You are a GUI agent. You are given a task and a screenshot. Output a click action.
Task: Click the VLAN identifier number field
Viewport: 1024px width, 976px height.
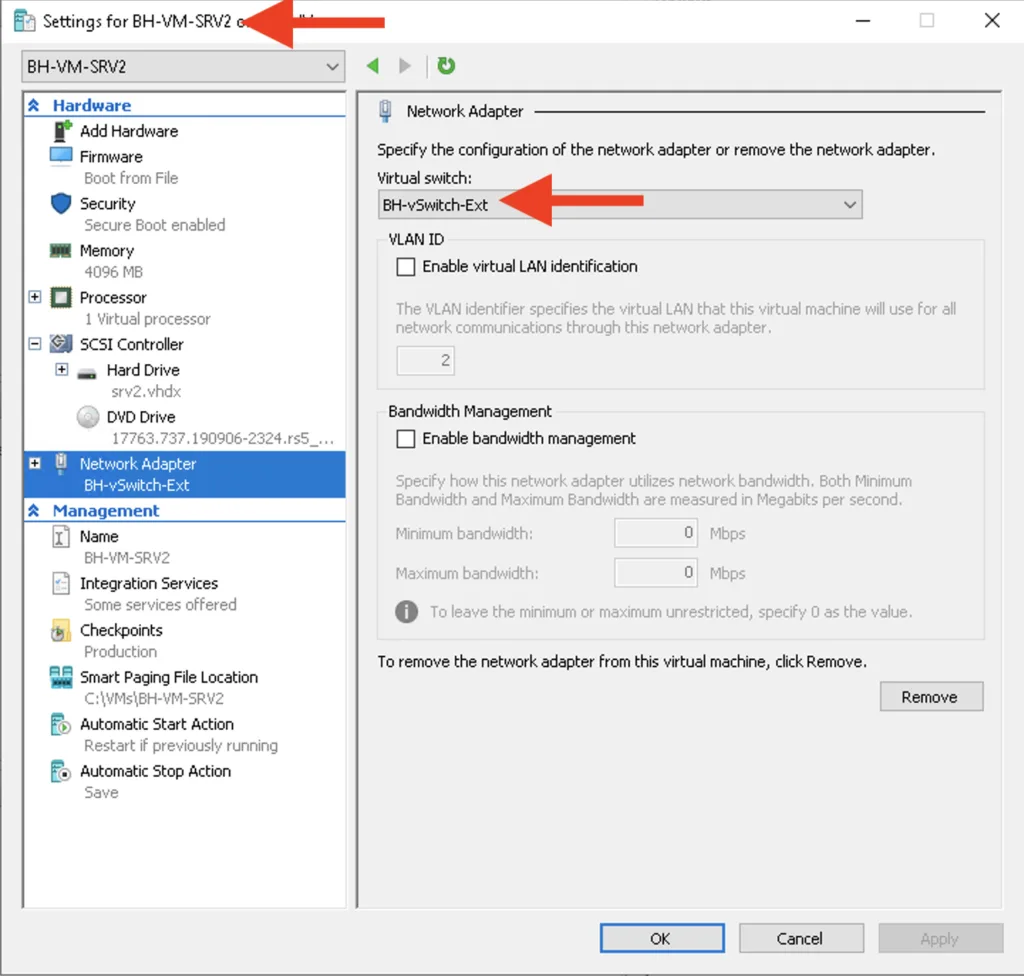pos(425,360)
